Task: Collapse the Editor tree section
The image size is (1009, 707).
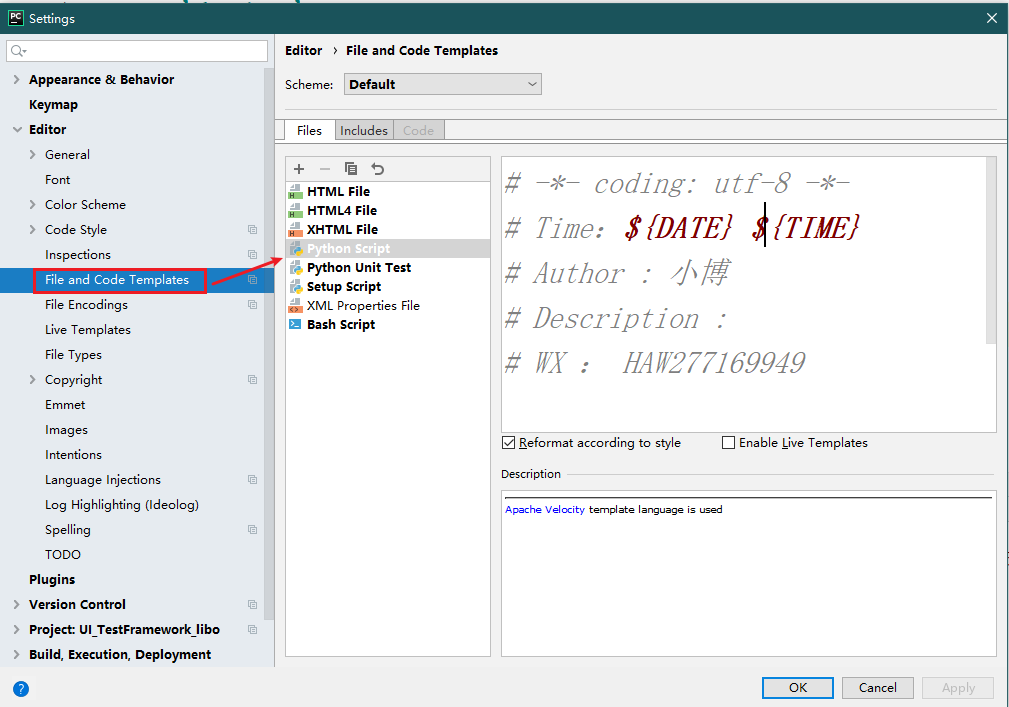Action: [17, 130]
